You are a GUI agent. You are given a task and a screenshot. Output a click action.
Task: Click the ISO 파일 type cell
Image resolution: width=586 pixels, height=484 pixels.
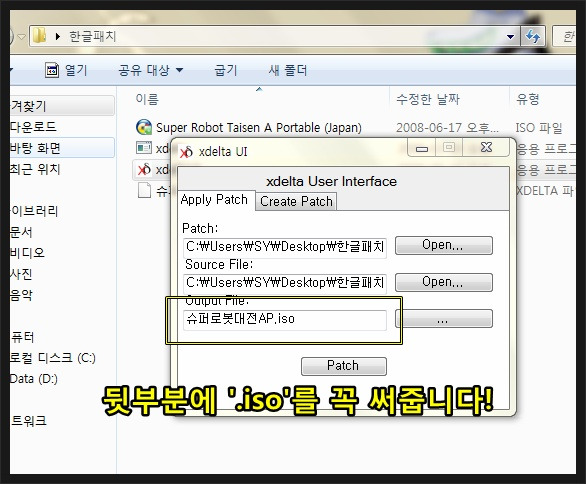pyautogui.click(x=539, y=128)
